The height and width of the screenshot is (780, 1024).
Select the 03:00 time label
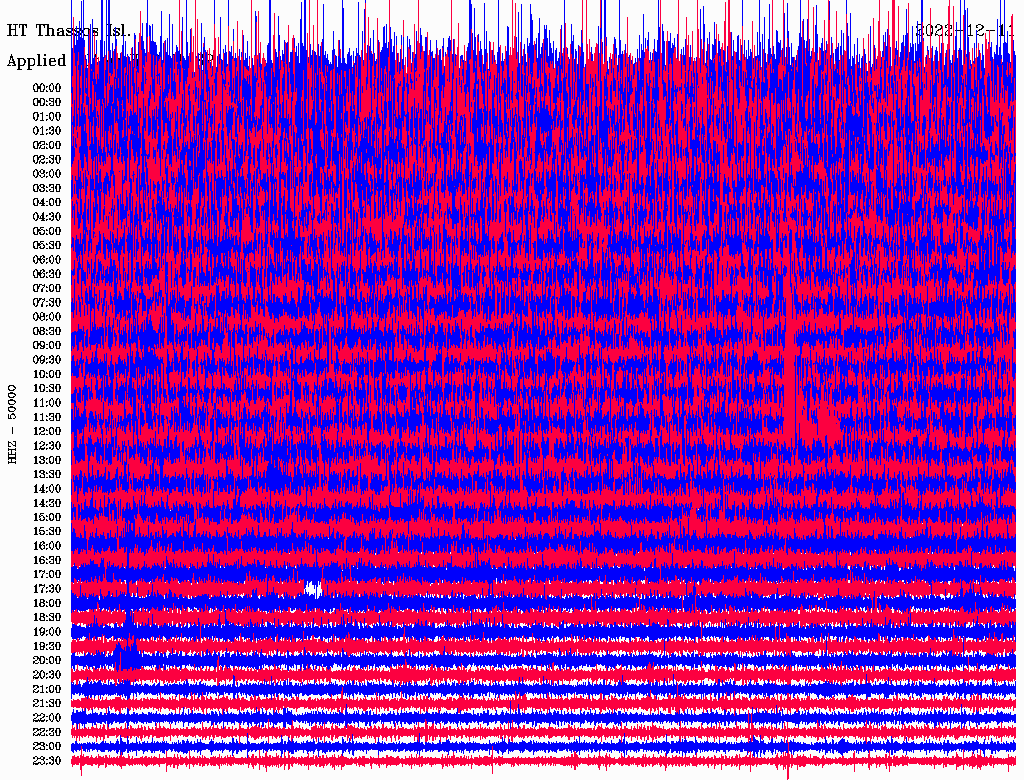click(x=47, y=174)
